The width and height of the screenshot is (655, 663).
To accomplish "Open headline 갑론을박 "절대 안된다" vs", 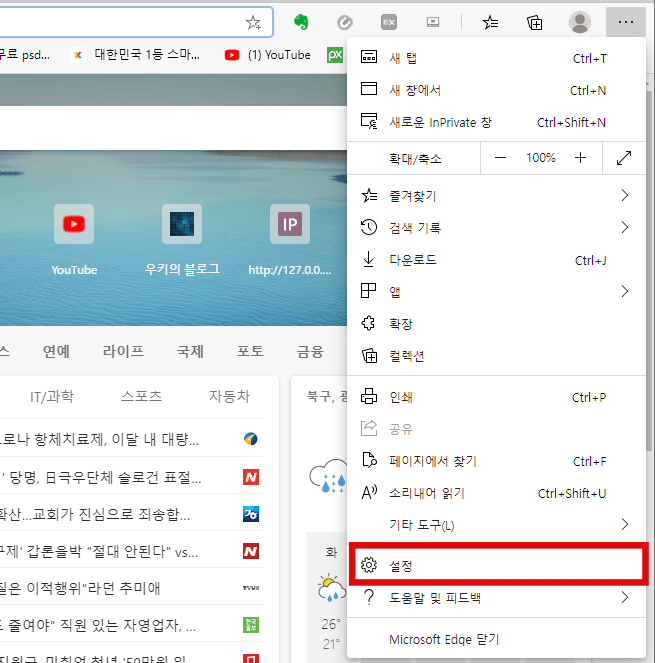I will pyautogui.click(x=99, y=551).
